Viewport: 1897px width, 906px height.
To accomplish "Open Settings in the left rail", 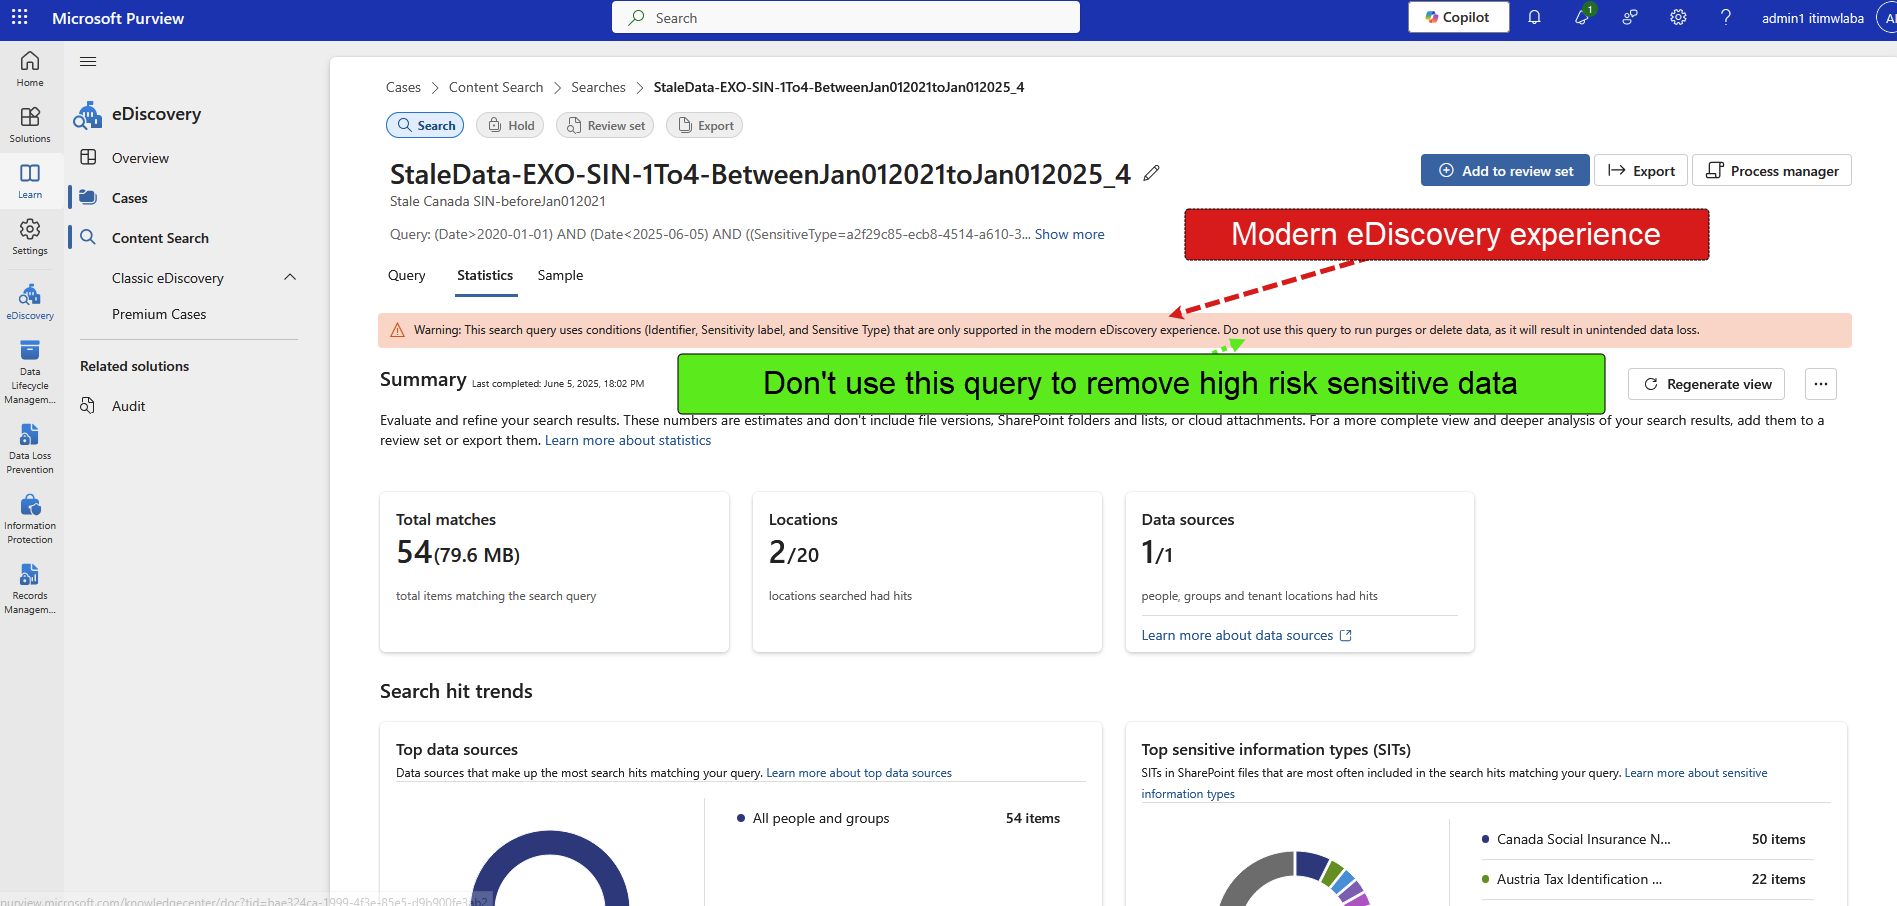I will coord(30,237).
